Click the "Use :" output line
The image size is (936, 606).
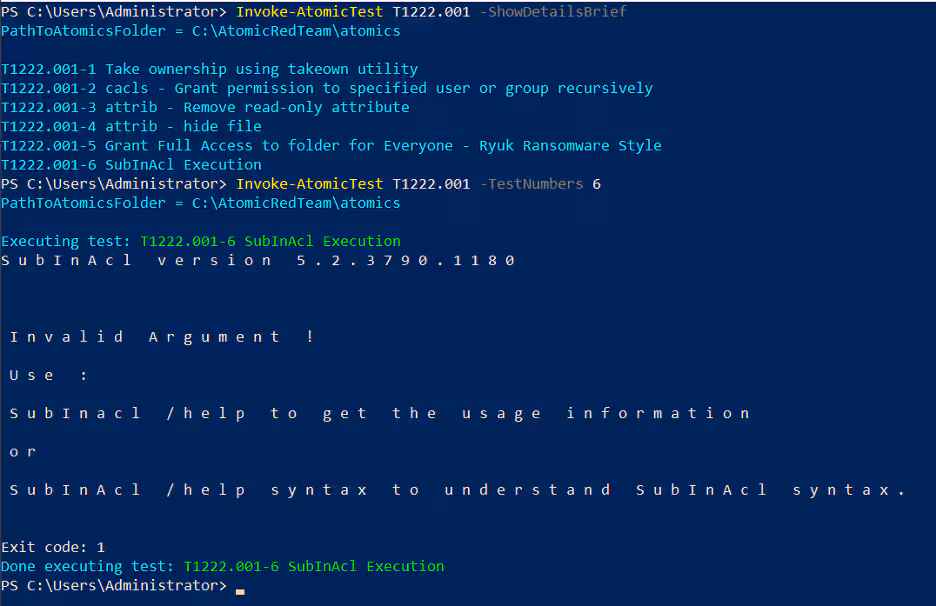[x=48, y=375]
